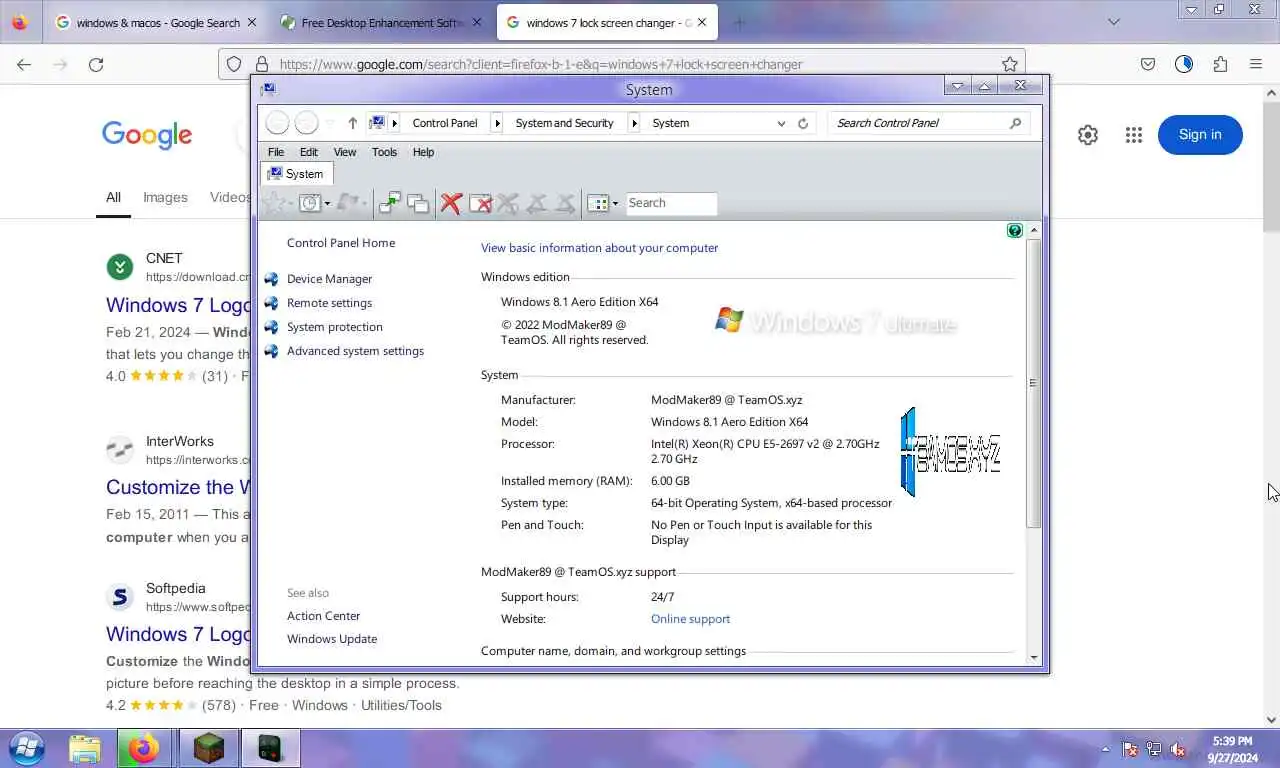
Task: Show hidden system tray icons
Action: (x=1105, y=749)
